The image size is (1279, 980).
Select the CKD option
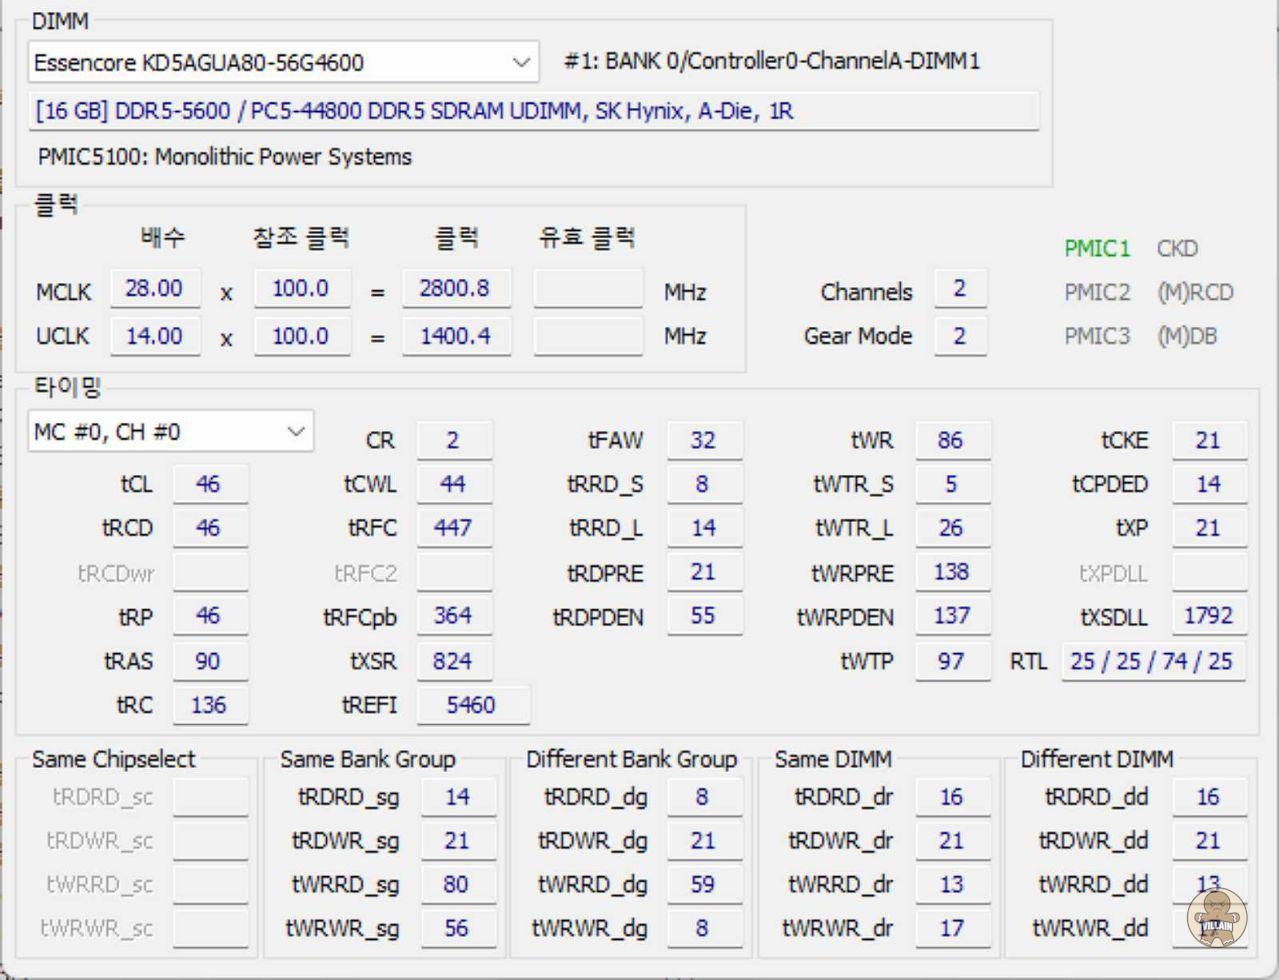click(x=1177, y=249)
